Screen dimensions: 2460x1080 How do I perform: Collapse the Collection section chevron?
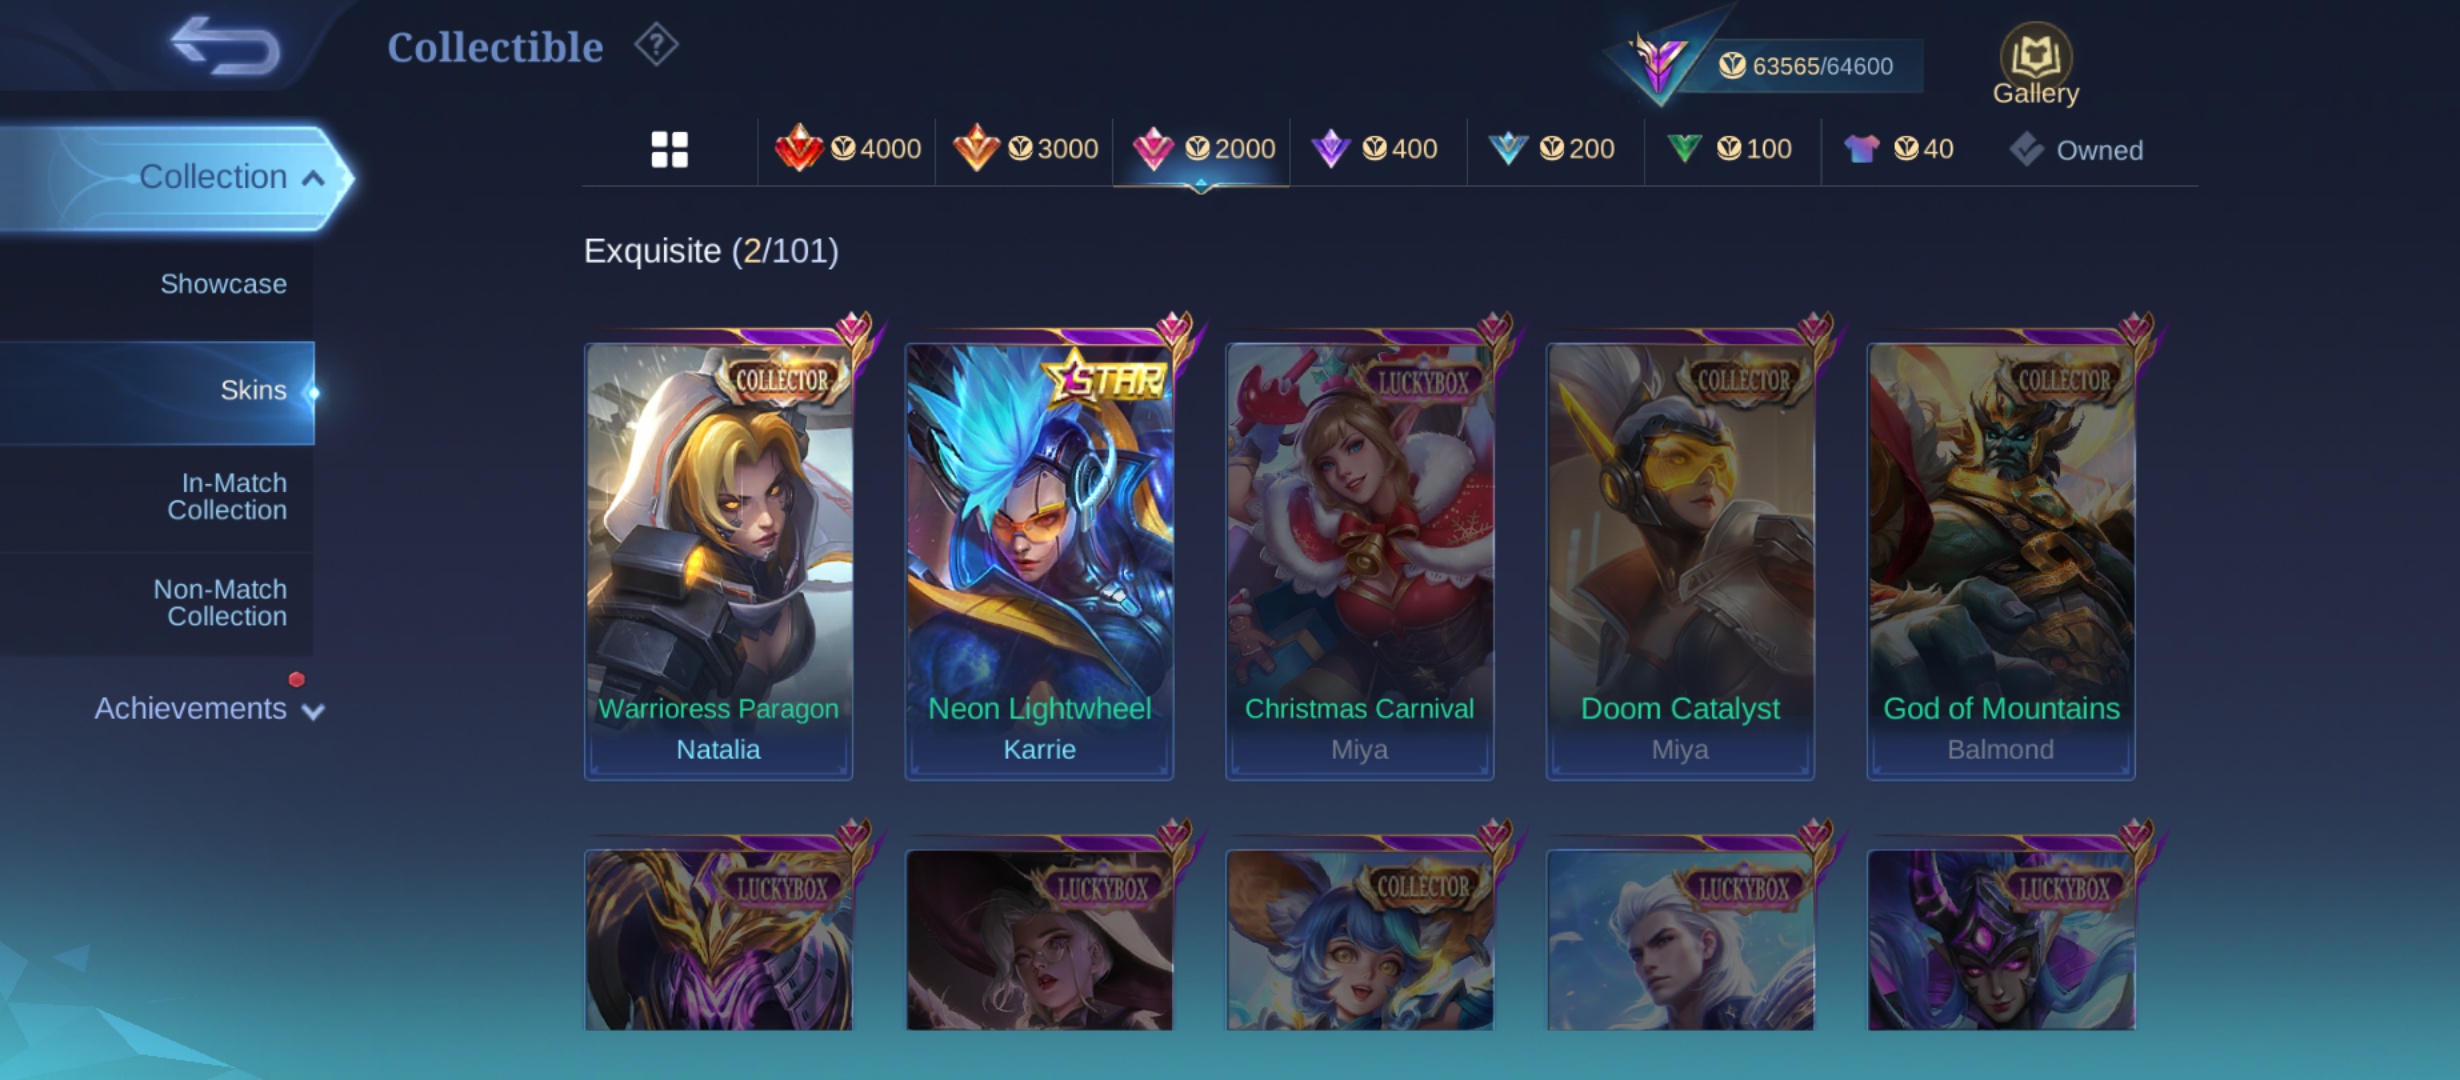pos(314,178)
